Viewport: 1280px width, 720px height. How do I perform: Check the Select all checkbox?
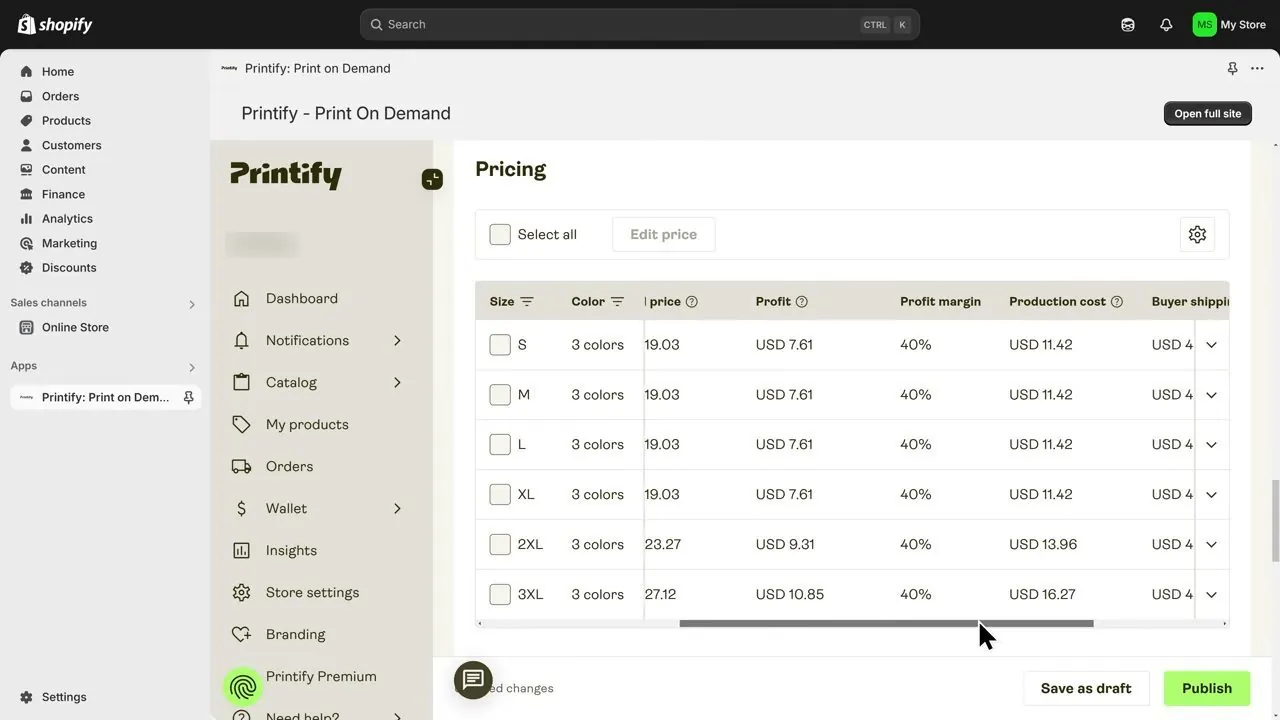pyautogui.click(x=500, y=234)
